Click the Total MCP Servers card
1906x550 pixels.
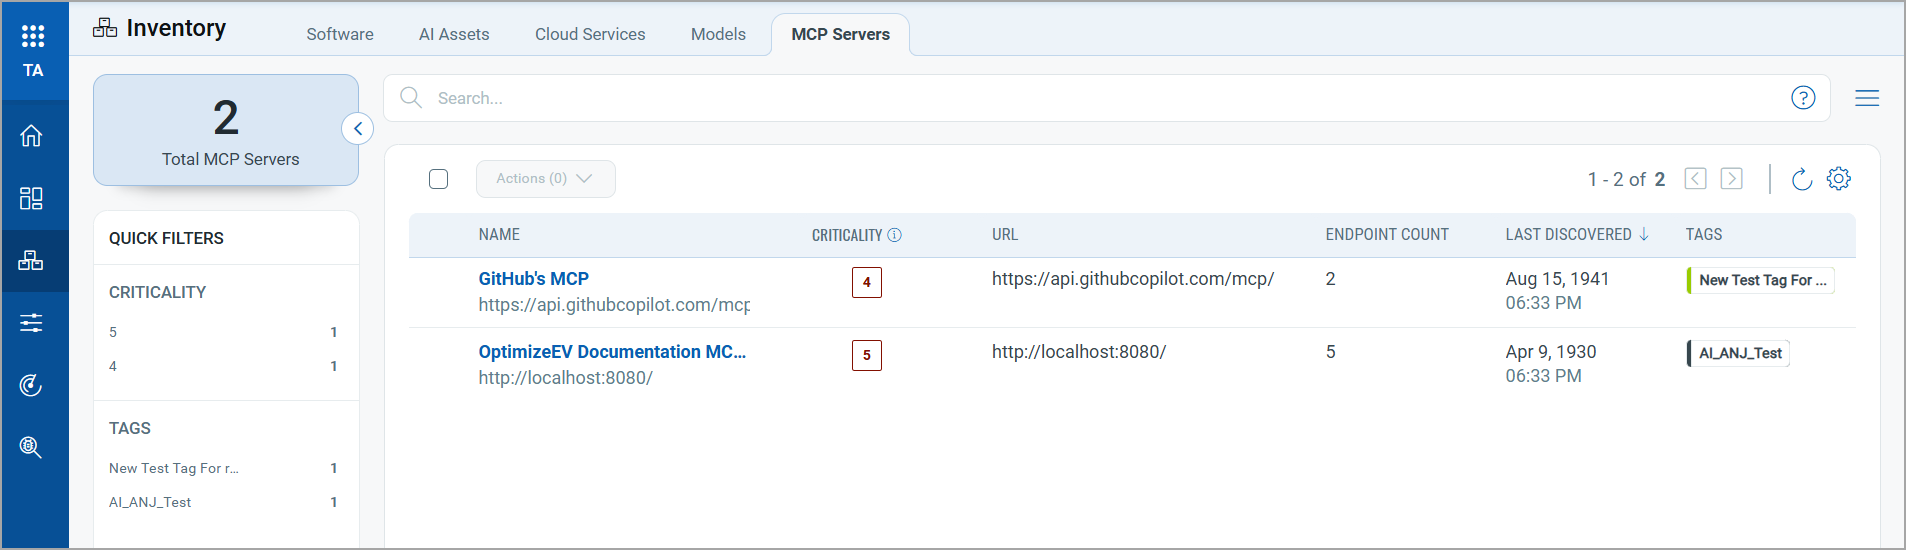pos(226,130)
